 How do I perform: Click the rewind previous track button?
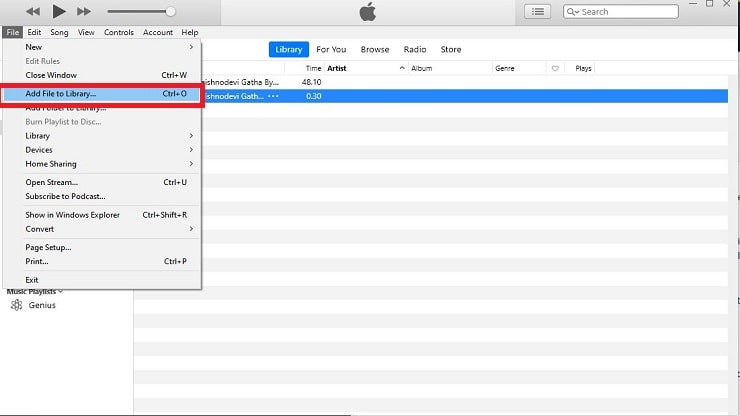tap(33, 11)
